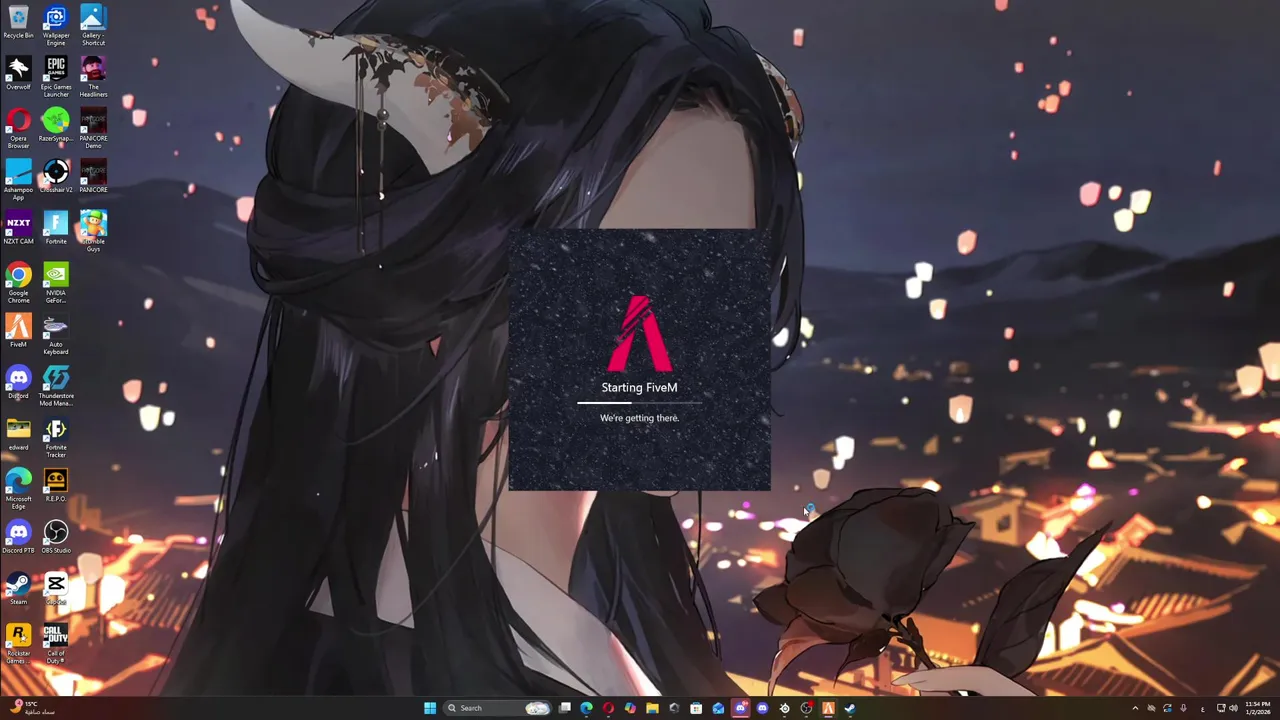
Task: Launch Epic Games Launcher desktop icon
Action: click(56, 77)
